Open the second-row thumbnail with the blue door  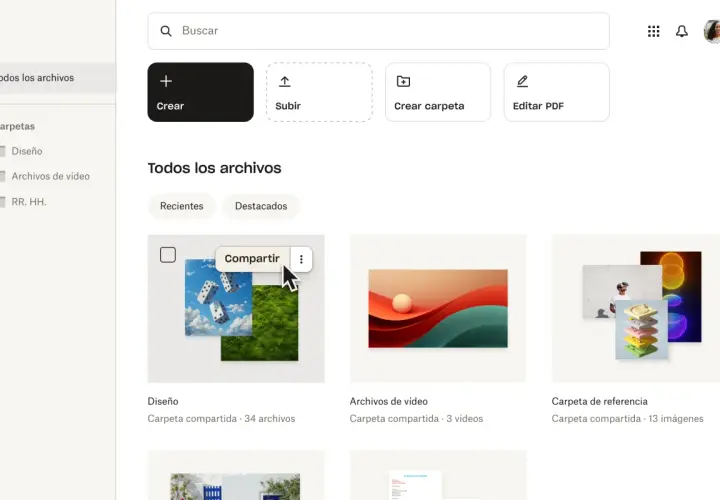[x=236, y=476]
